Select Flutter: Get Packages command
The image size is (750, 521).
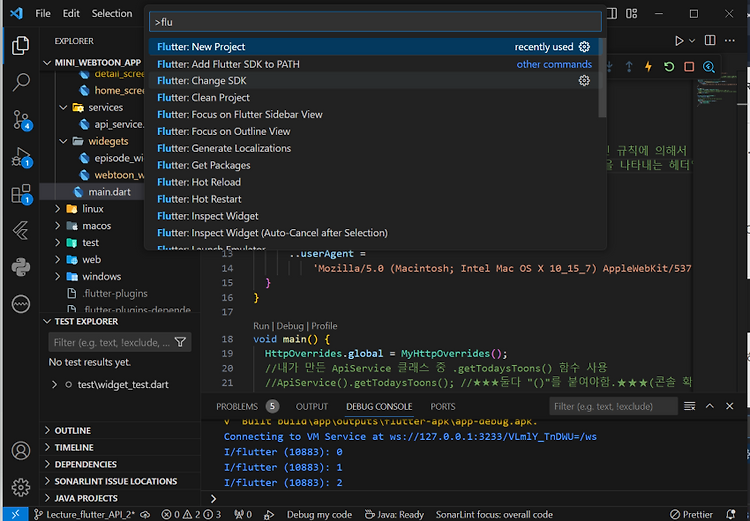pos(375,165)
